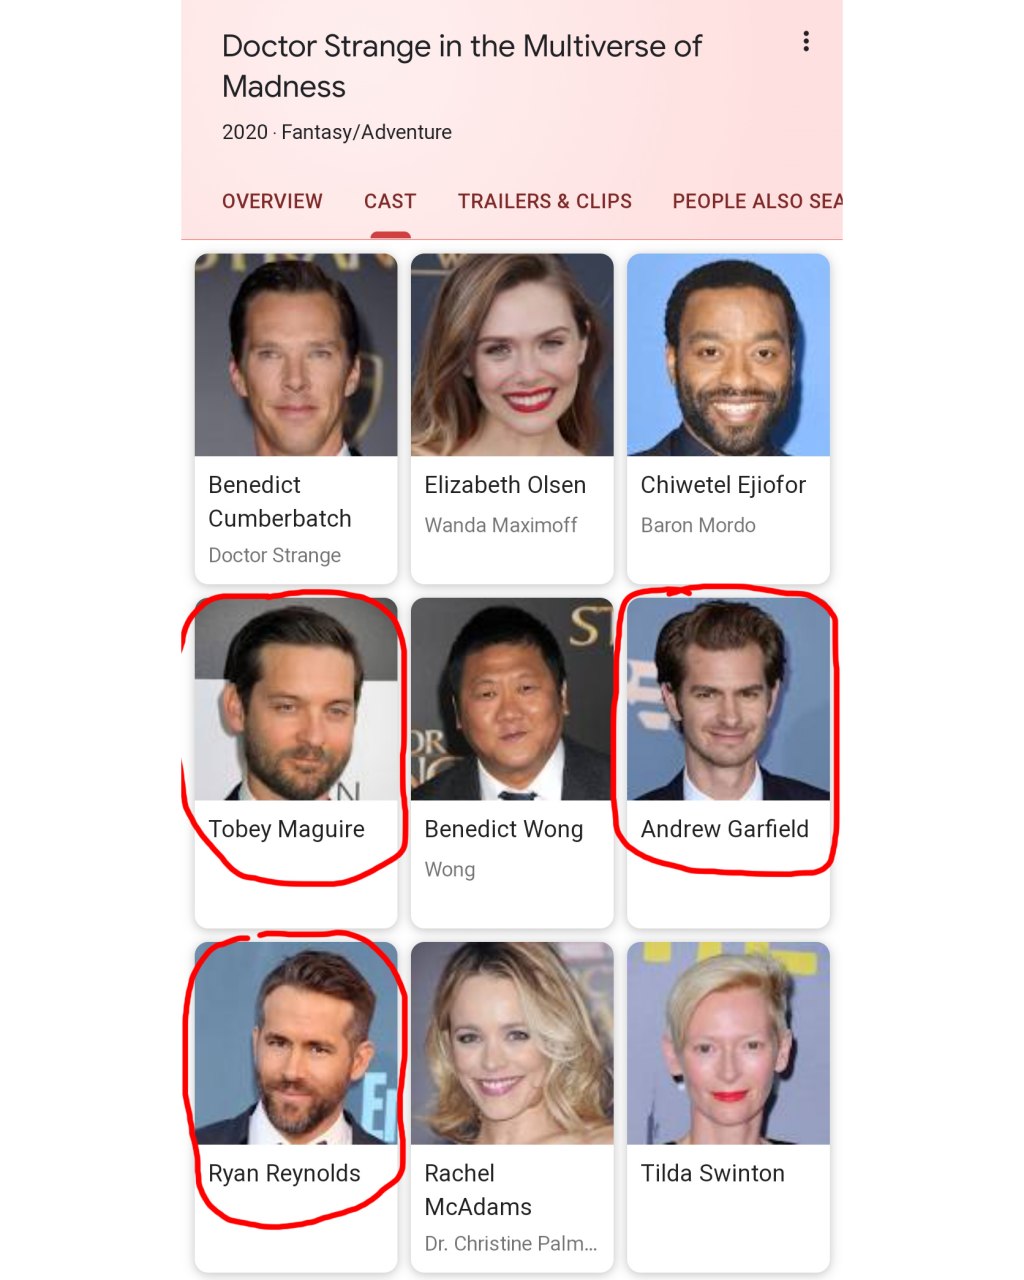1024x1280 pixels.
Task: Switch to the OVERVIEW tab
Action: tap(272, 201)
